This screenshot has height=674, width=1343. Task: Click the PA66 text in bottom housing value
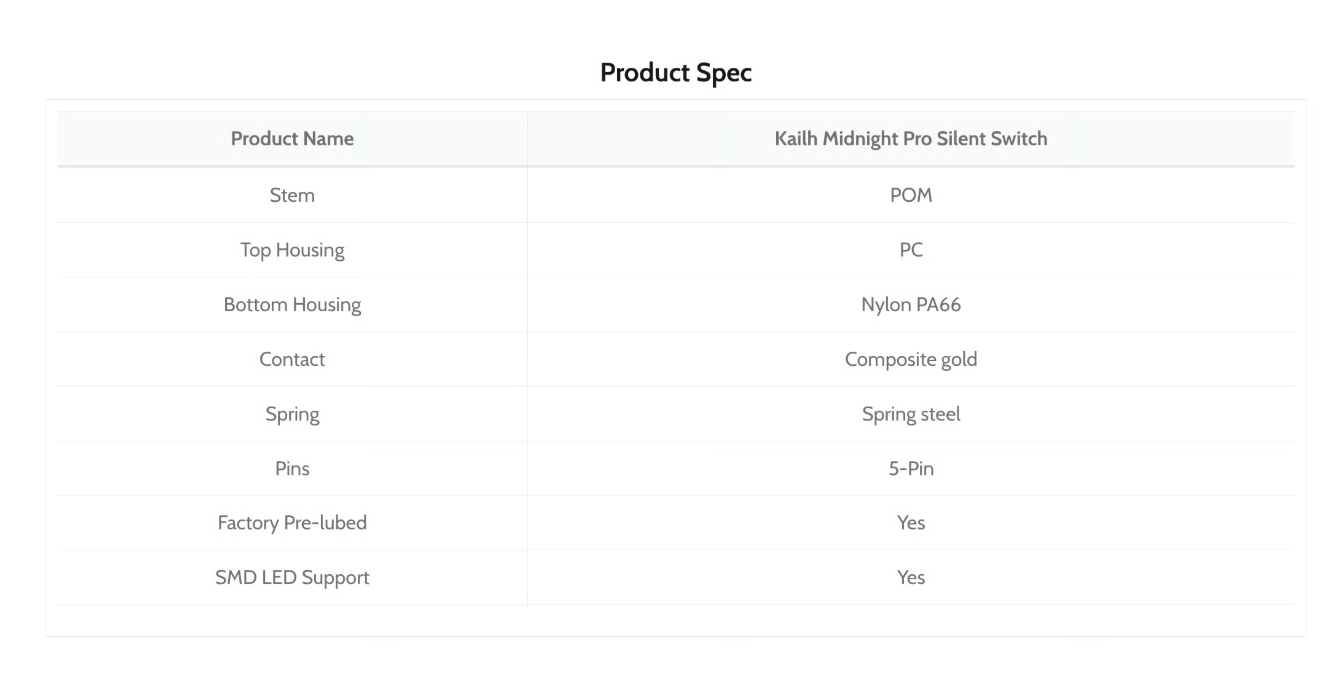click(939, 306)
